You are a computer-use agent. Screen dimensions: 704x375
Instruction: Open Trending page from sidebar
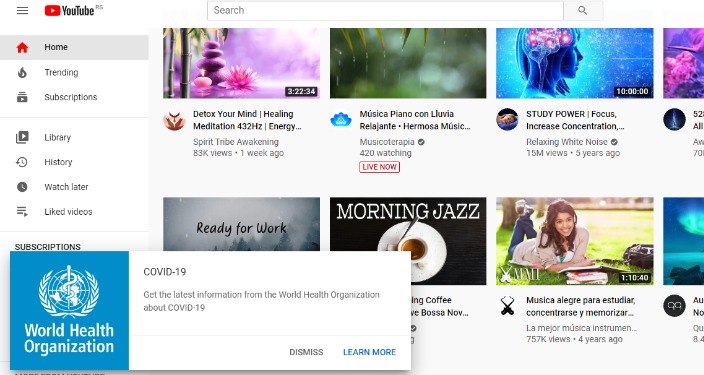coord(74,72)
